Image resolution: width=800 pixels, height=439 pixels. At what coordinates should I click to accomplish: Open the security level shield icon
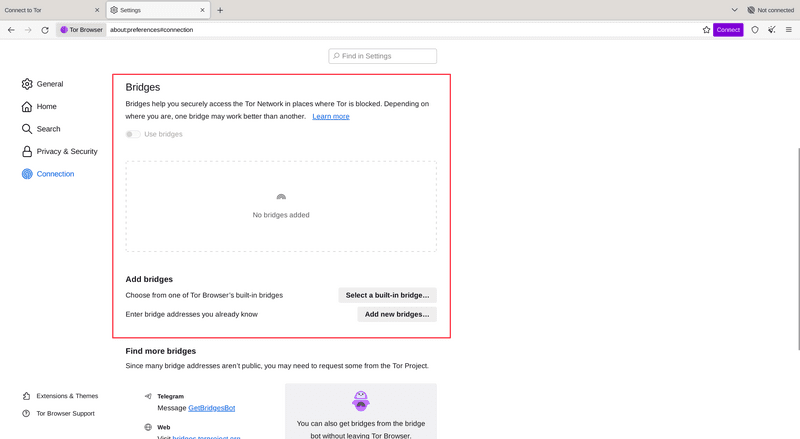tap(755, 30)
